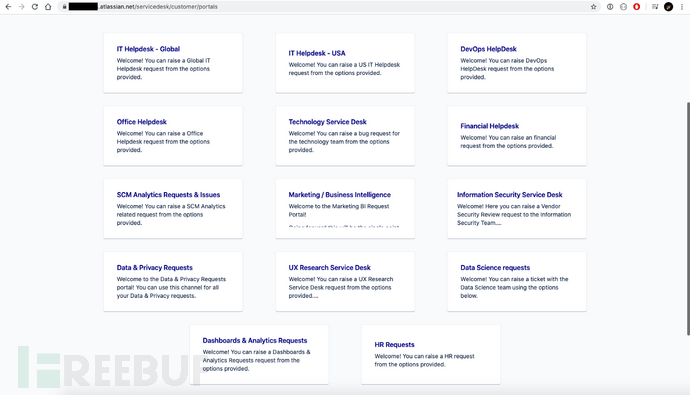
Task: Open the red Opera-style extension icon
Action: coord(636,7)
